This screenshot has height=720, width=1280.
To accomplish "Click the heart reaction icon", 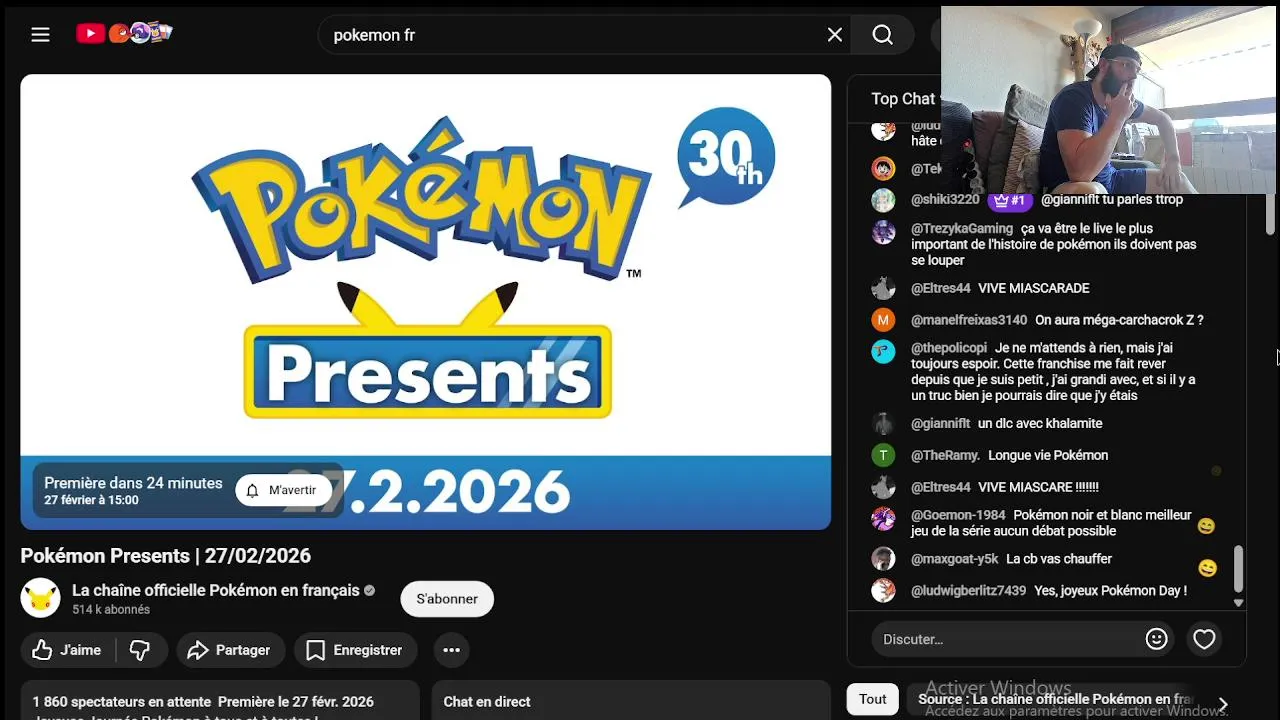I will [1204, 639].
